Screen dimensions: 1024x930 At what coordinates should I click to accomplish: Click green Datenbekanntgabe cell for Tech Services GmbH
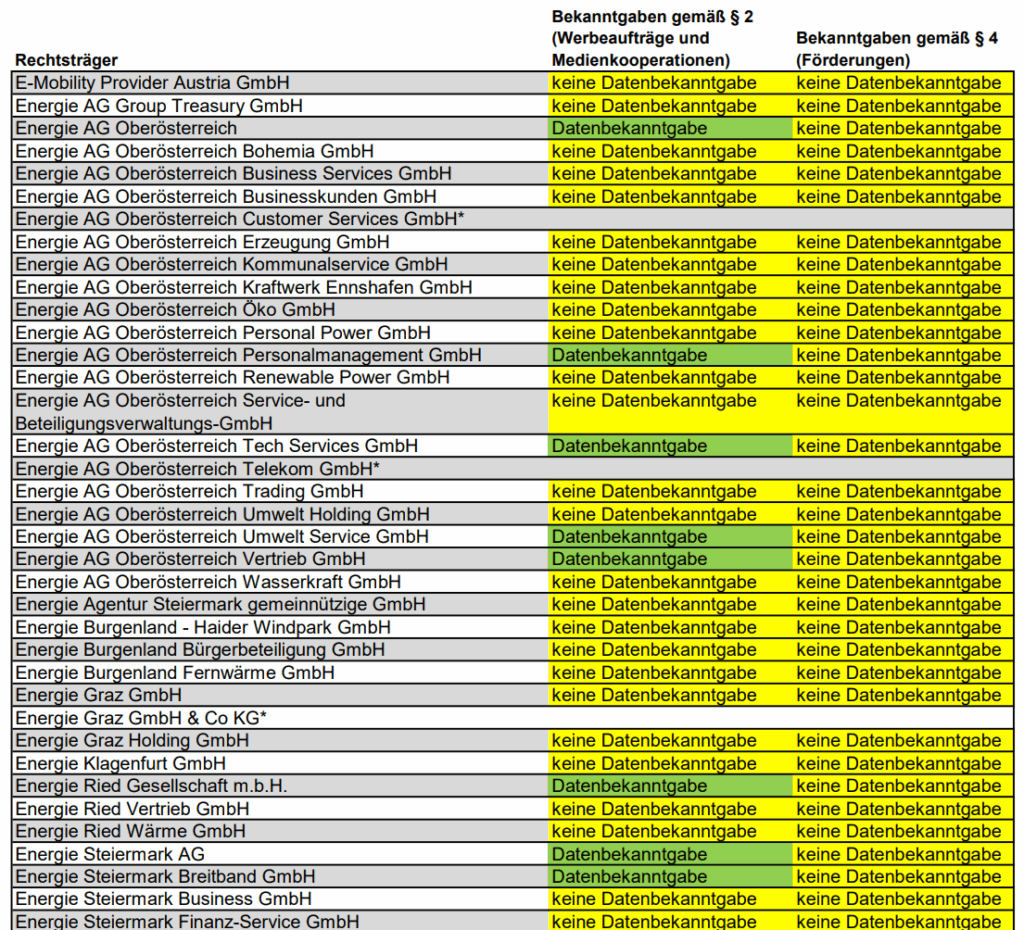point(670,446)
